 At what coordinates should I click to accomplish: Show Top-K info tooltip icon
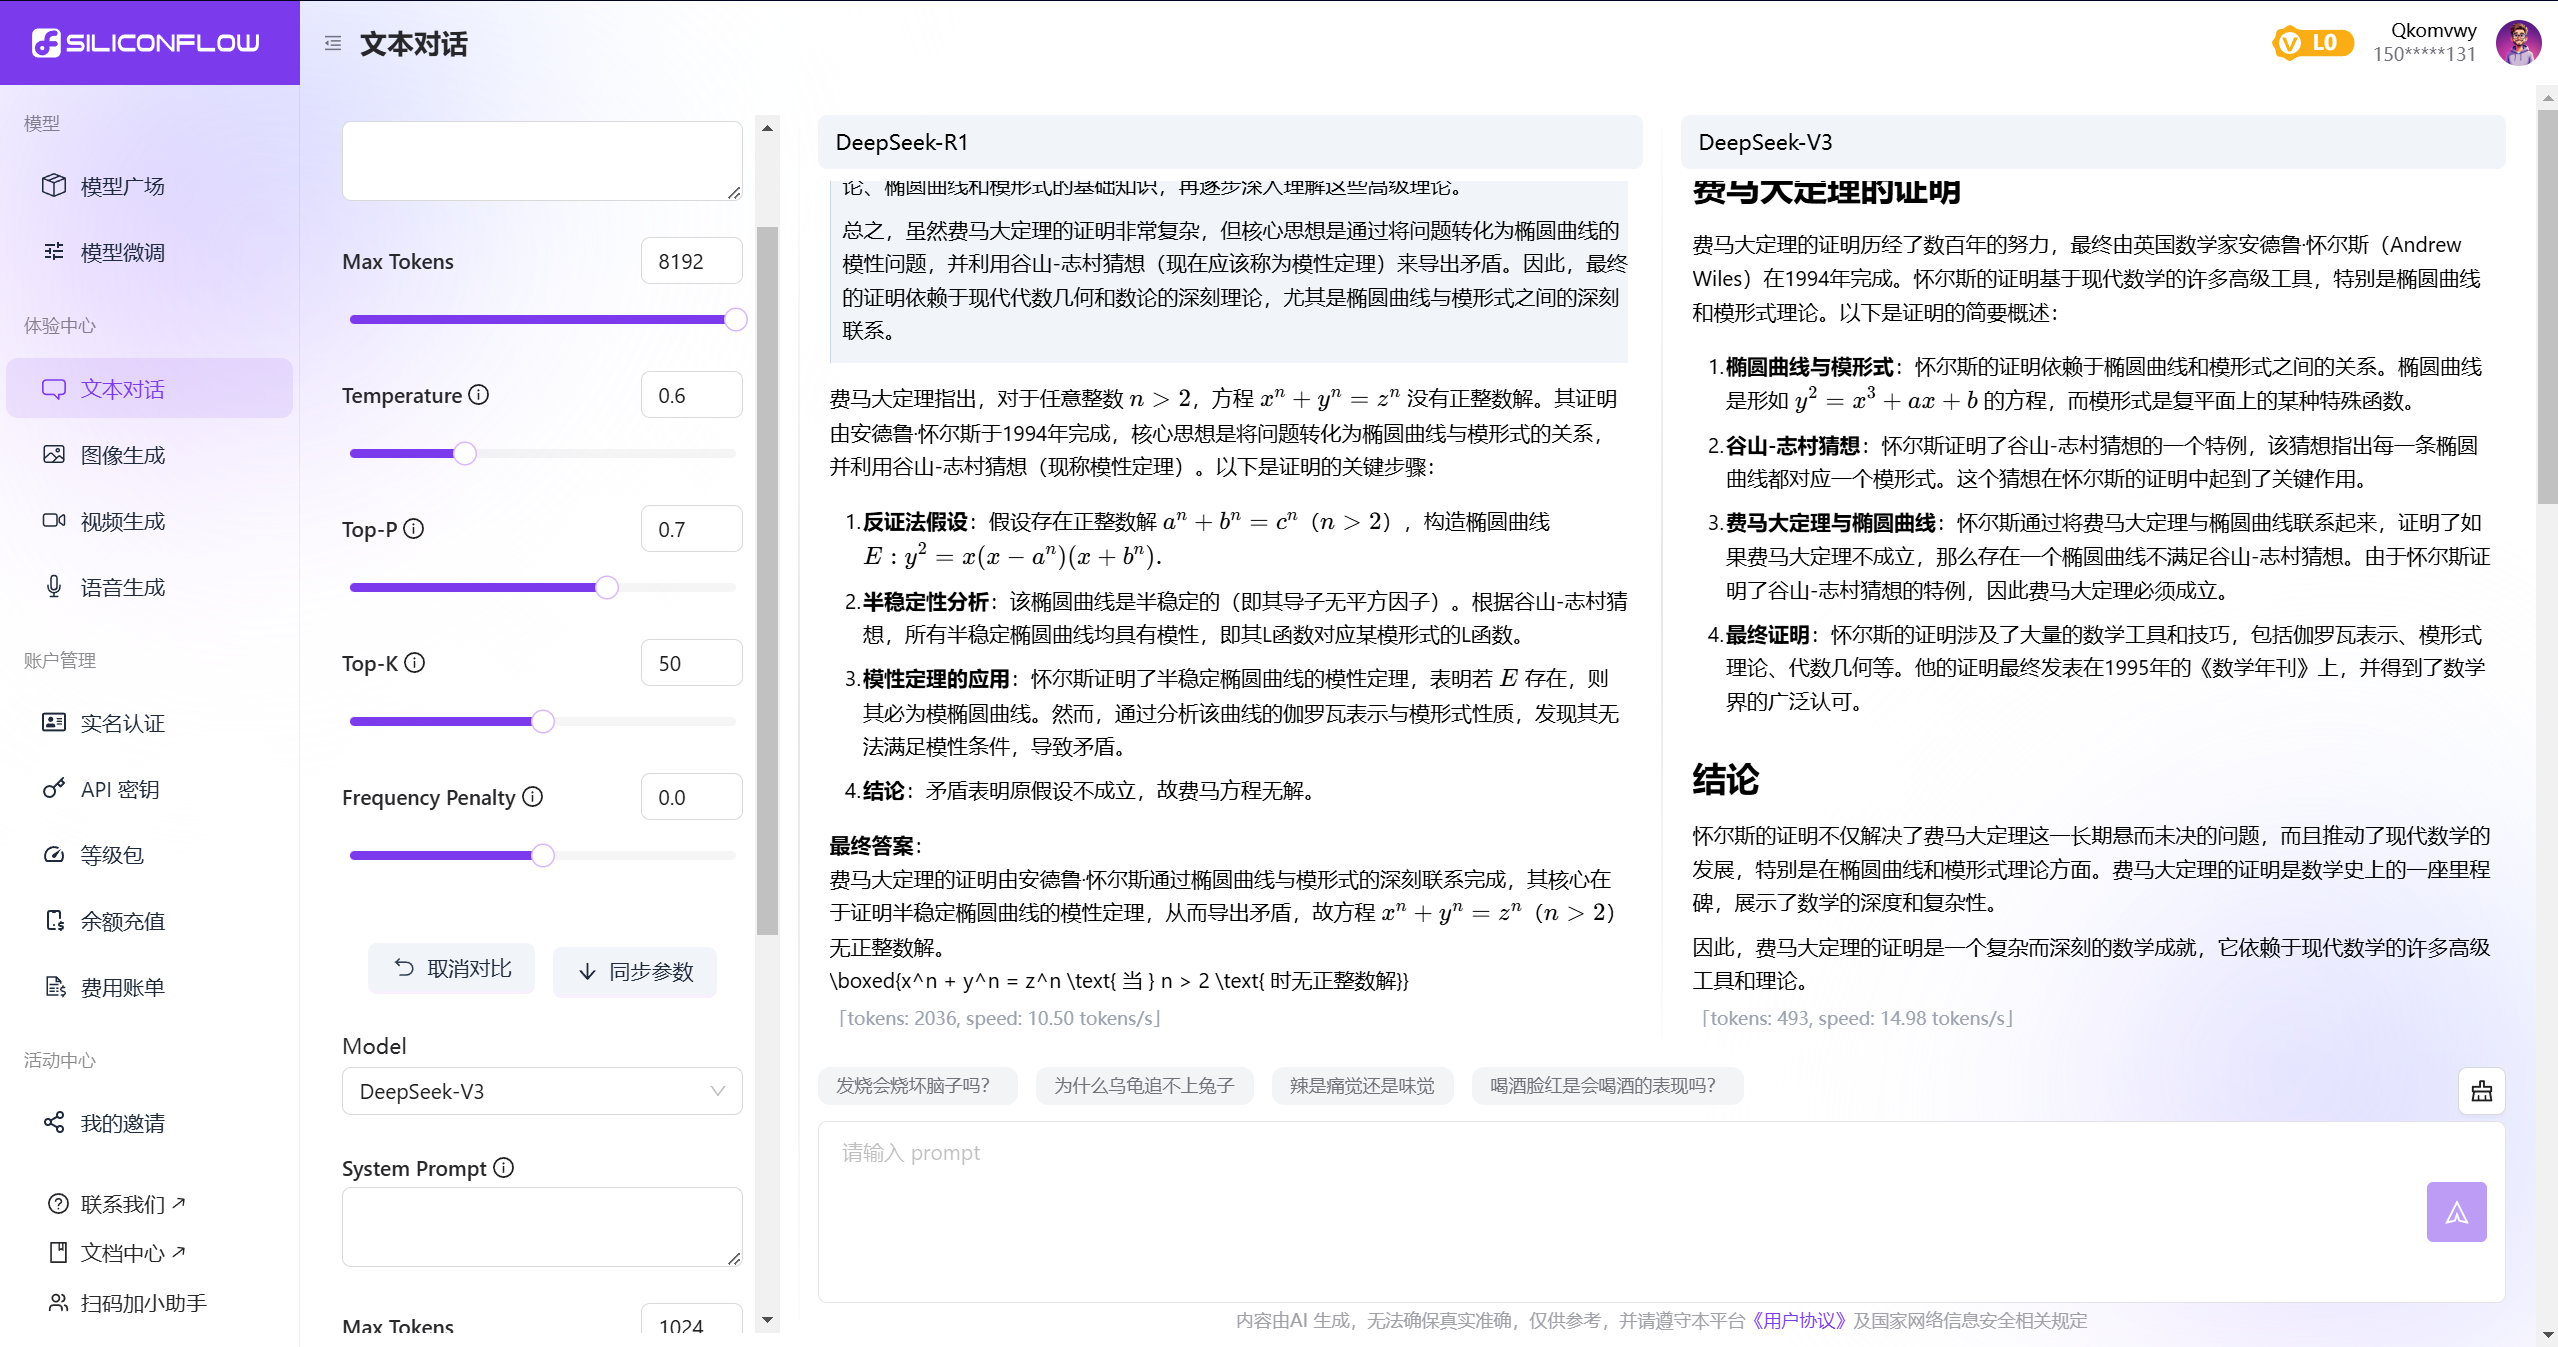point(415,663)
